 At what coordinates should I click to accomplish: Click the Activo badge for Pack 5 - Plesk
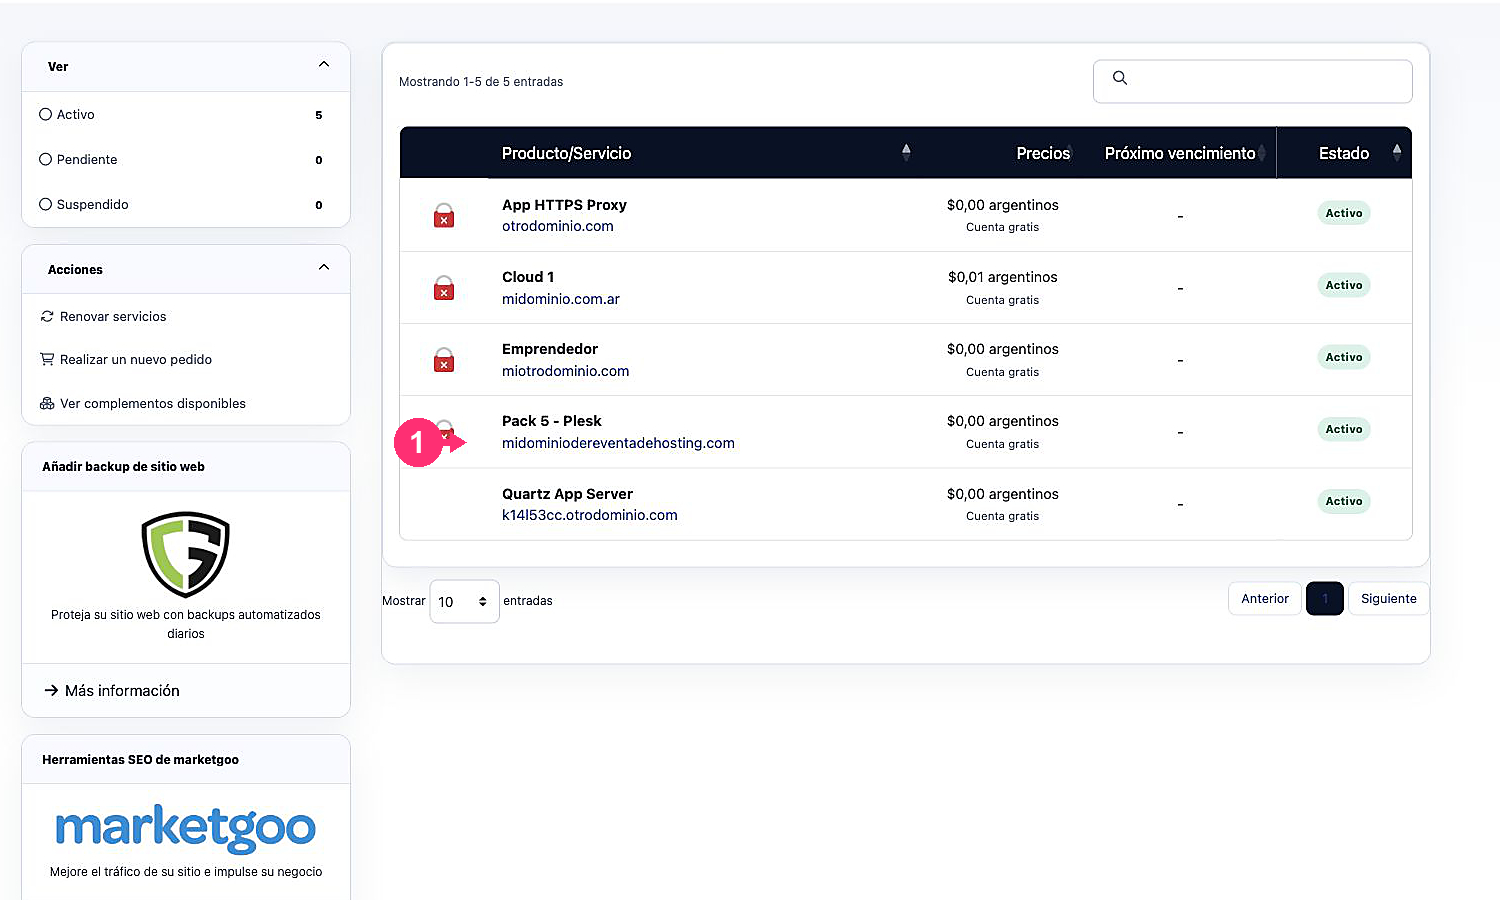pos(1344,429)
